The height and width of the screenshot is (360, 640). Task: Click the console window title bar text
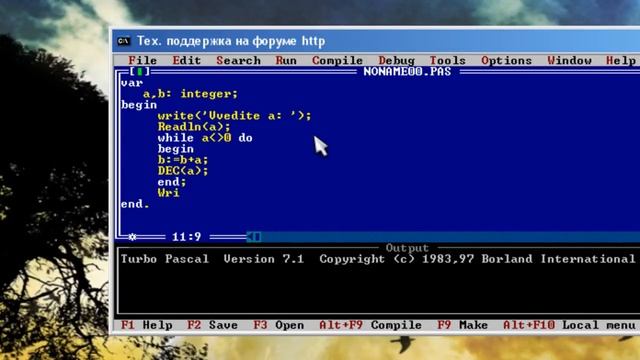(231, 41)
